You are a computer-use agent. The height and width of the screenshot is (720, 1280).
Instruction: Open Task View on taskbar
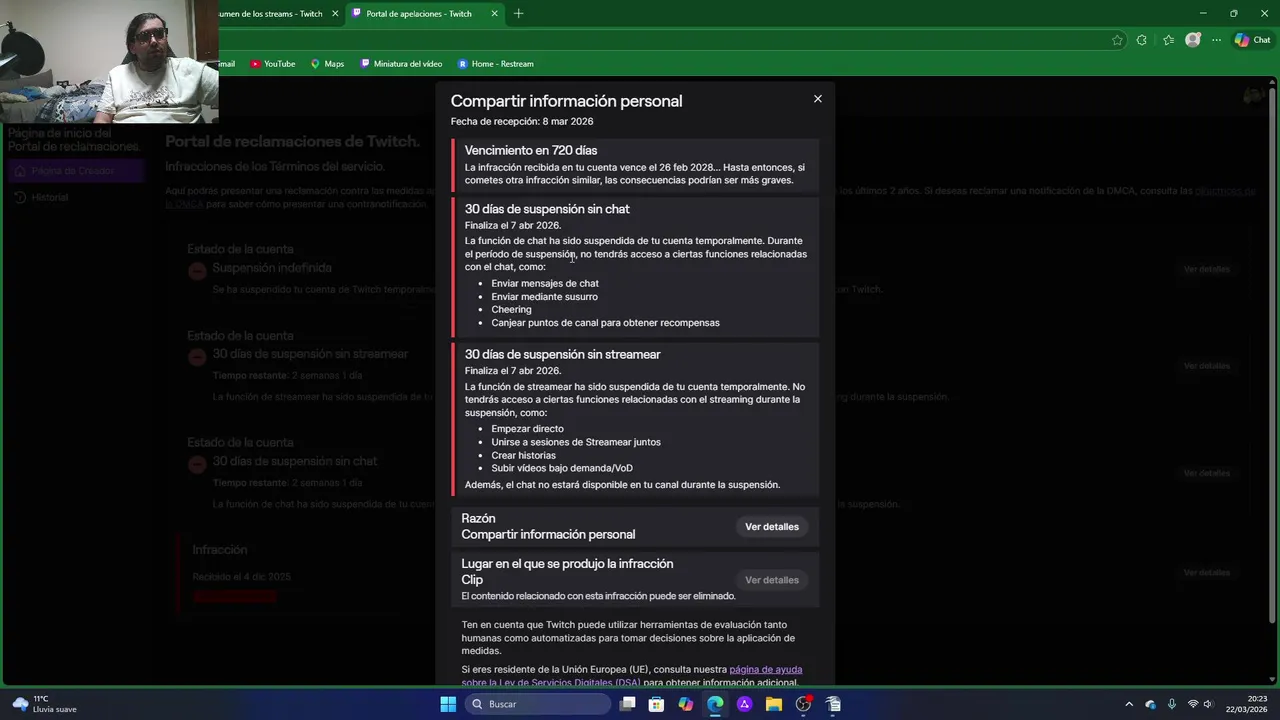click(x=627, y=704)
